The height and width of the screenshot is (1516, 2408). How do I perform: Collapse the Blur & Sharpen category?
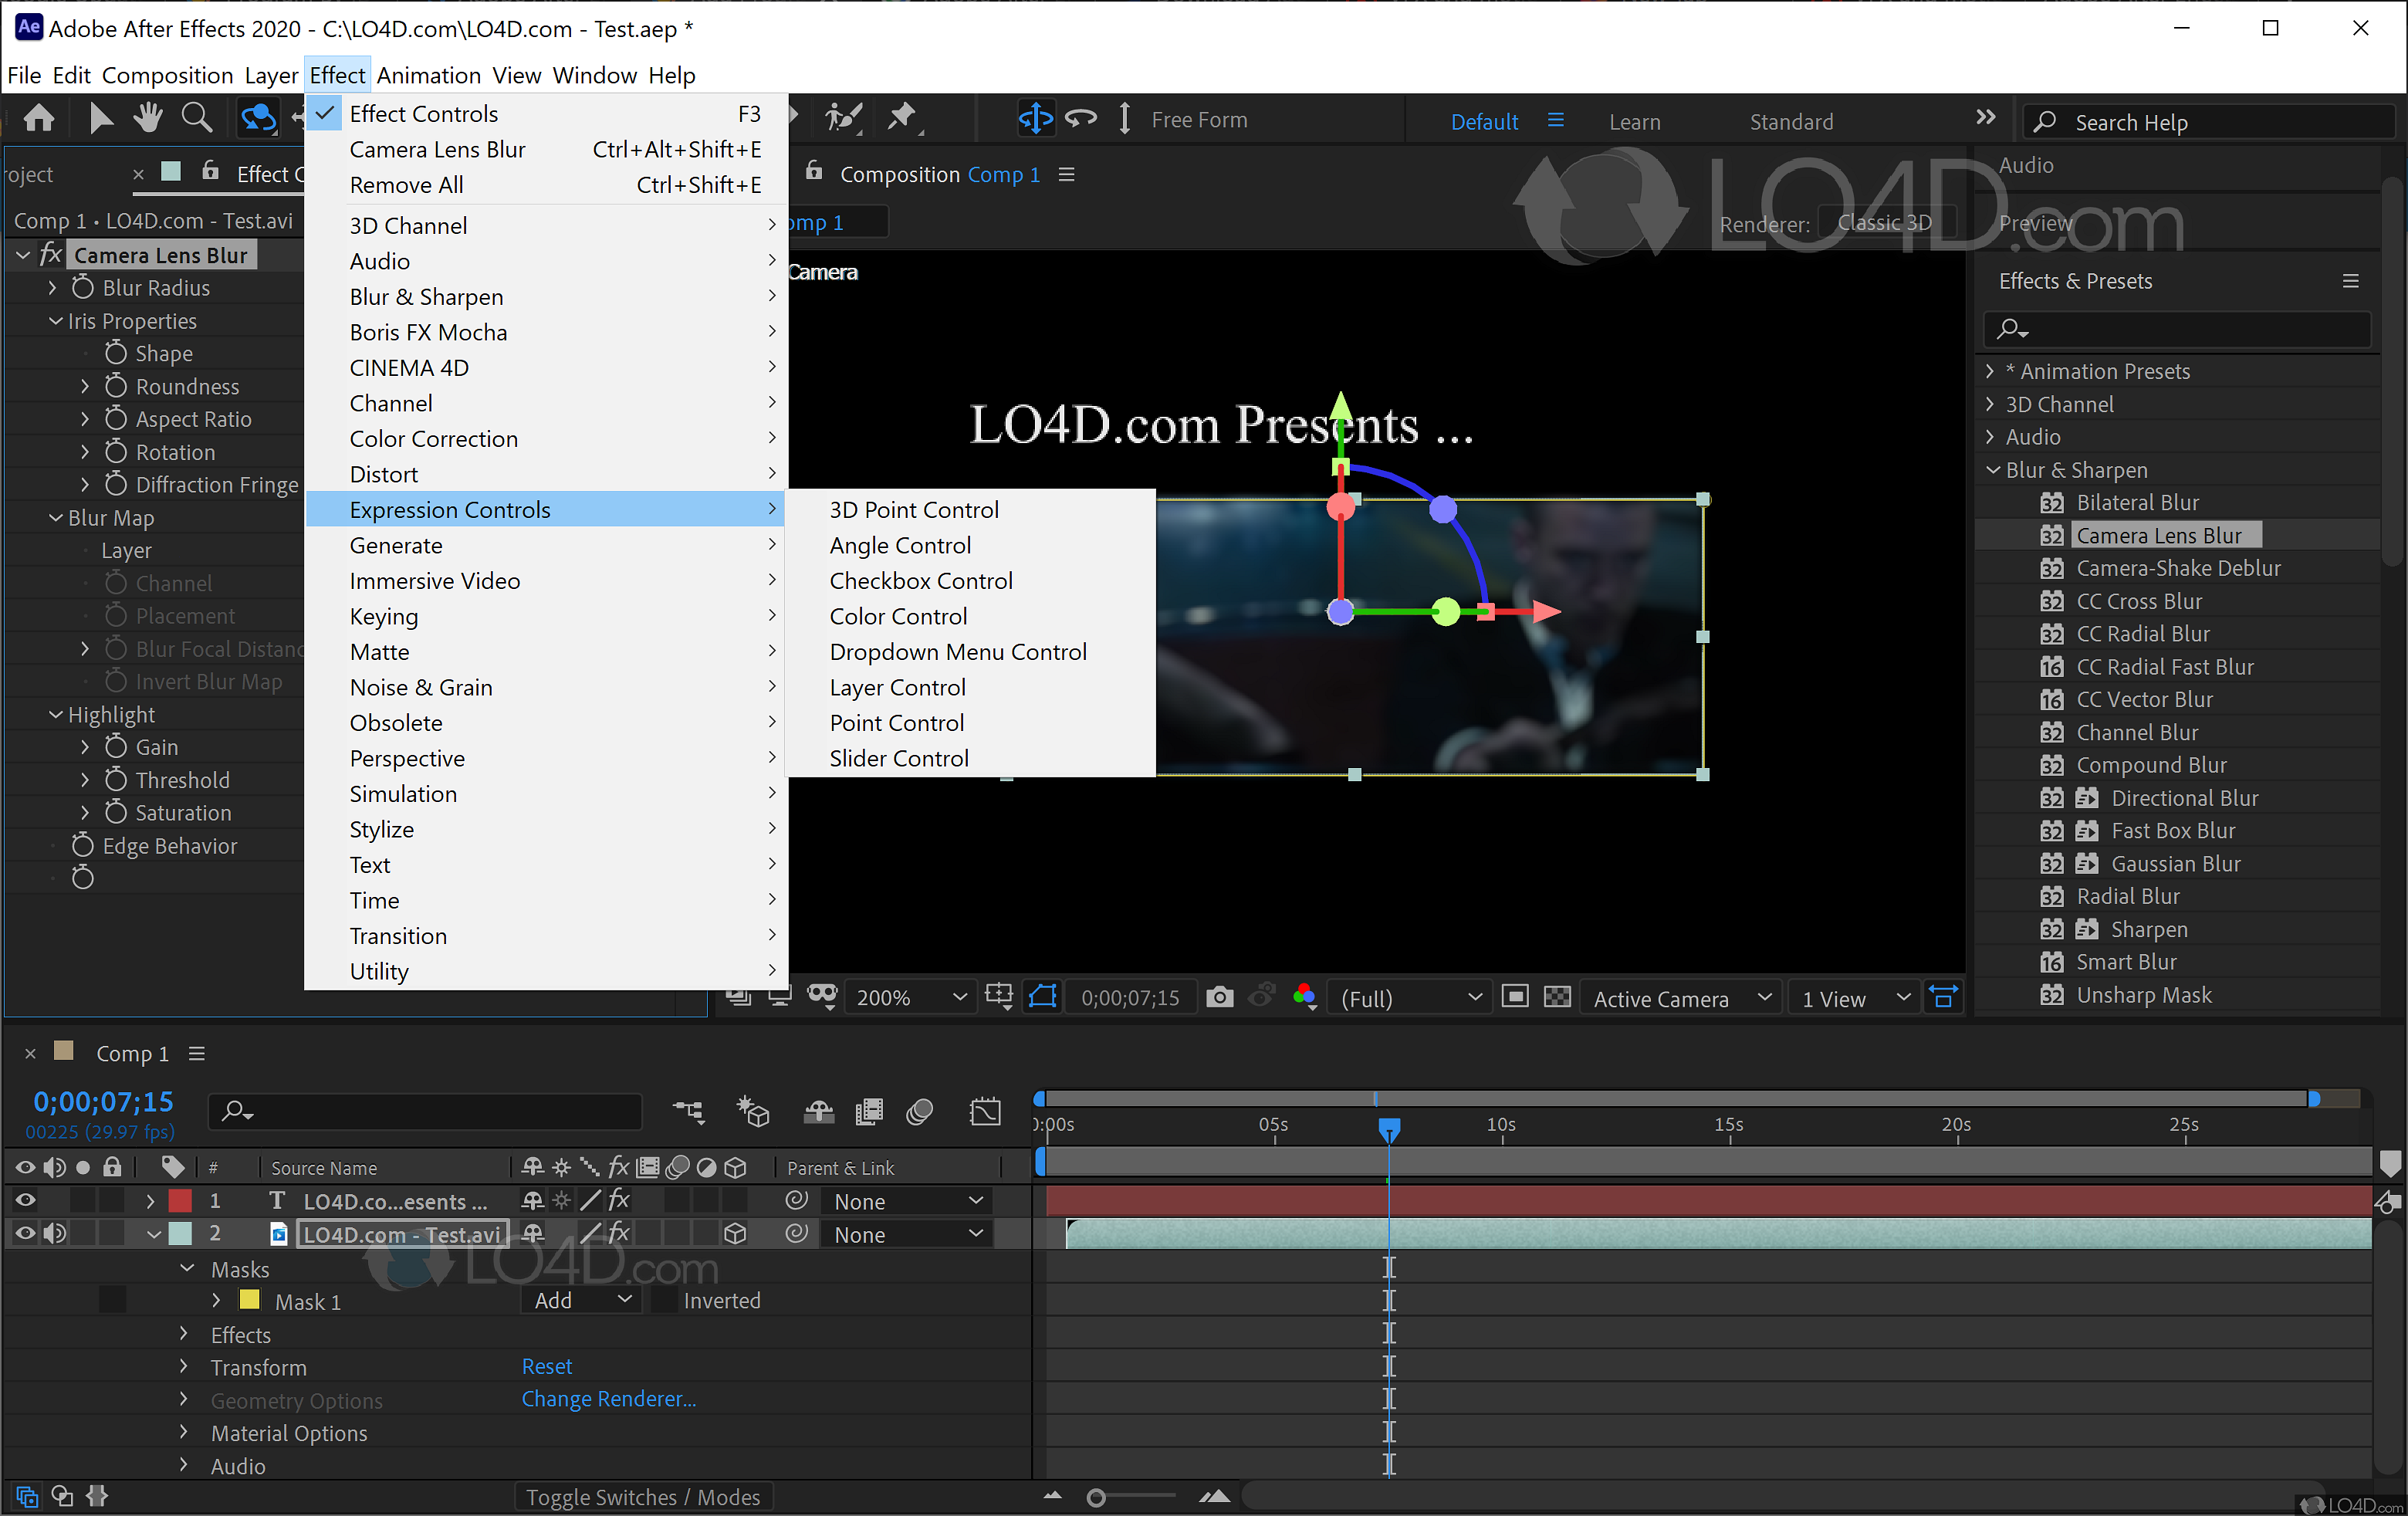[x=1992, y=470]
